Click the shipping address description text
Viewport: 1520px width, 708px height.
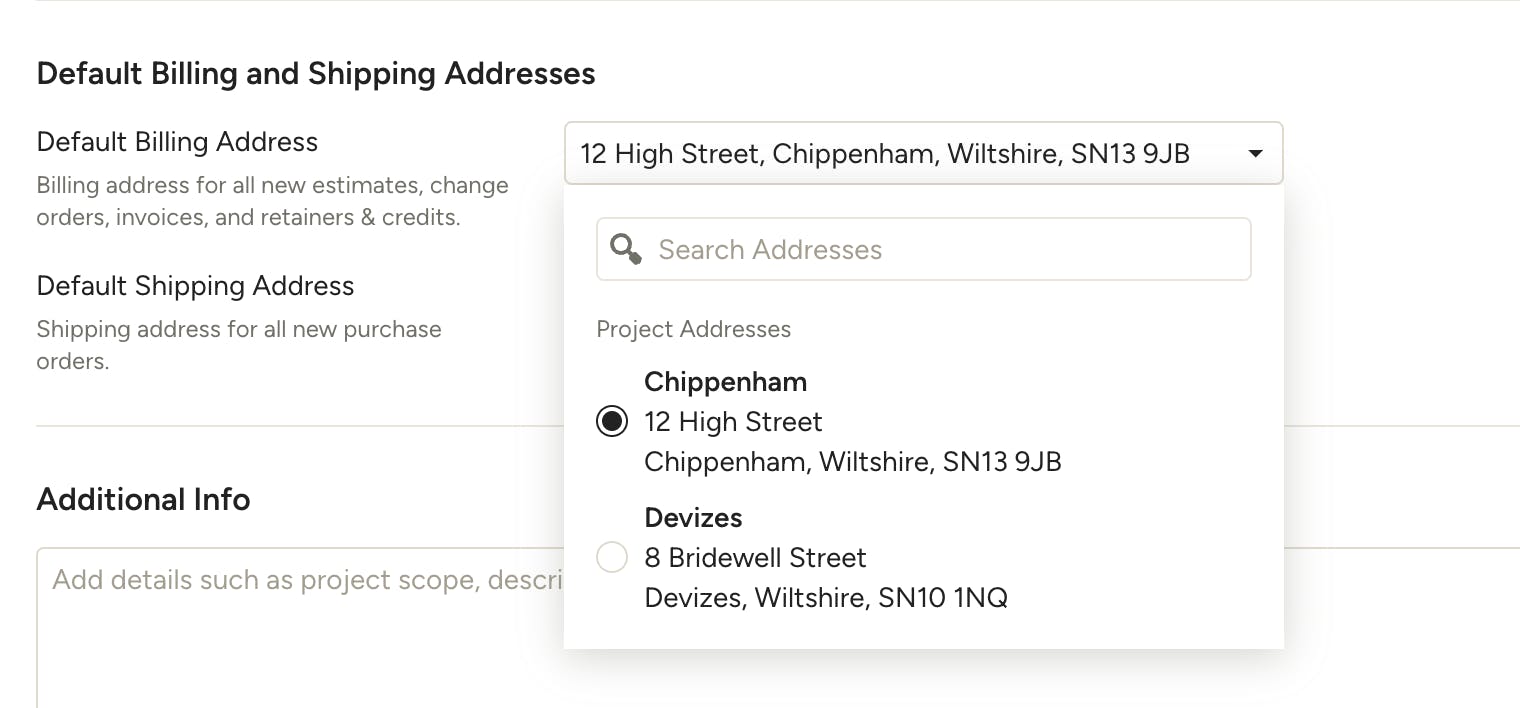(x=239, y=345)
